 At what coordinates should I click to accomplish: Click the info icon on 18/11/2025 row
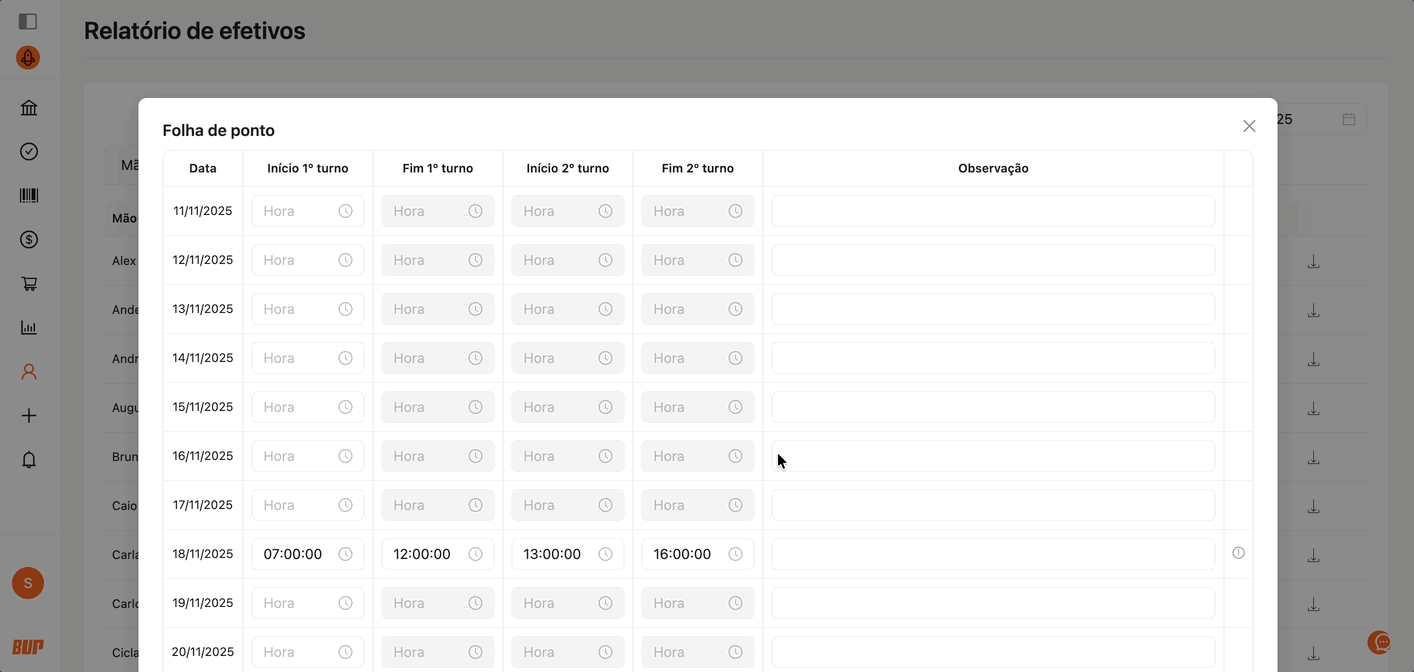point(1238,553)
